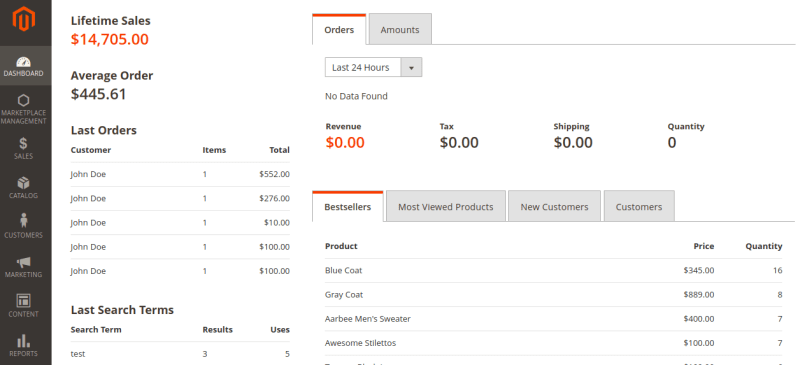Expand the Last 24 Hours dropdown arrow
This screenshot has width=800, height=365.
pos(411,67)
